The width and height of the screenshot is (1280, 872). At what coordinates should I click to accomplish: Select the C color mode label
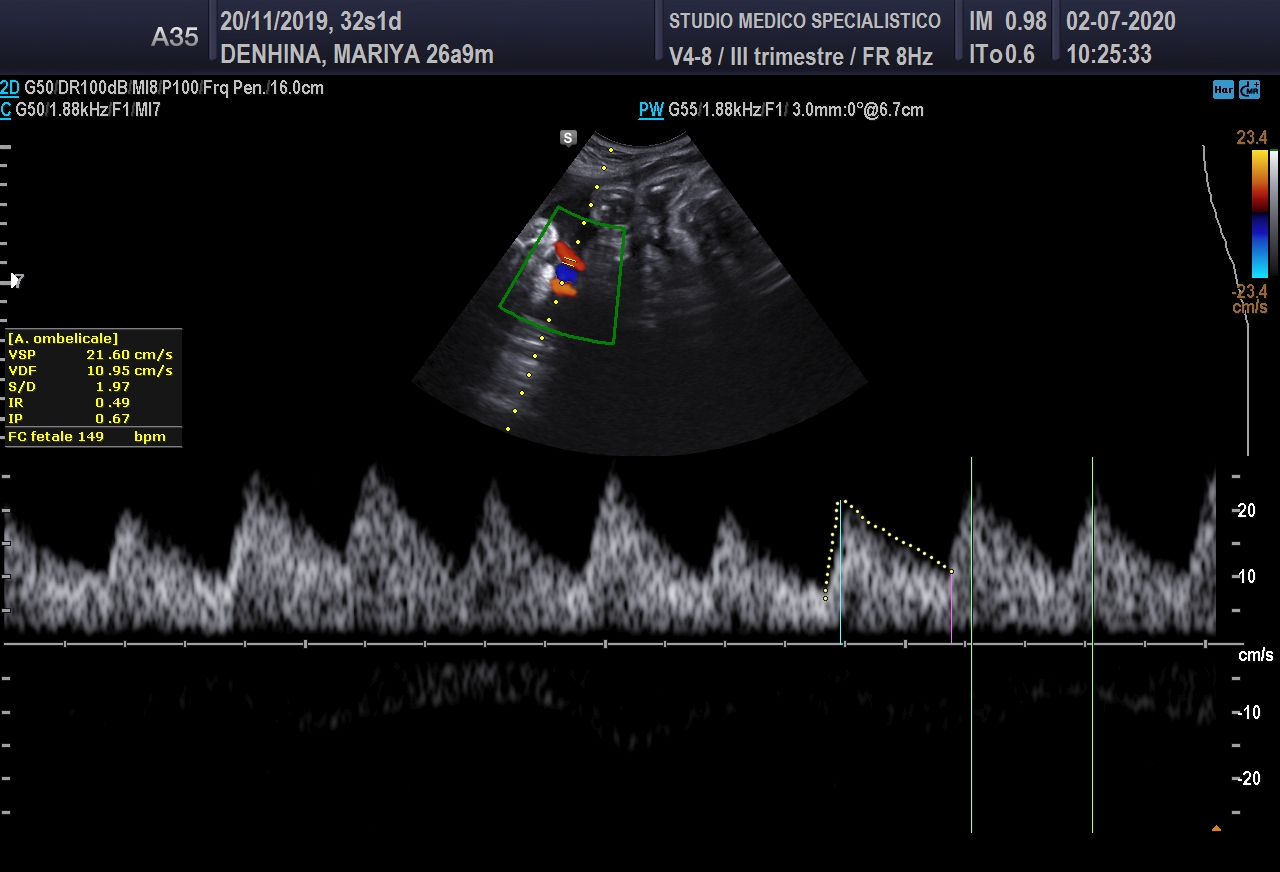pyautogui.click(x=6, y=110)
